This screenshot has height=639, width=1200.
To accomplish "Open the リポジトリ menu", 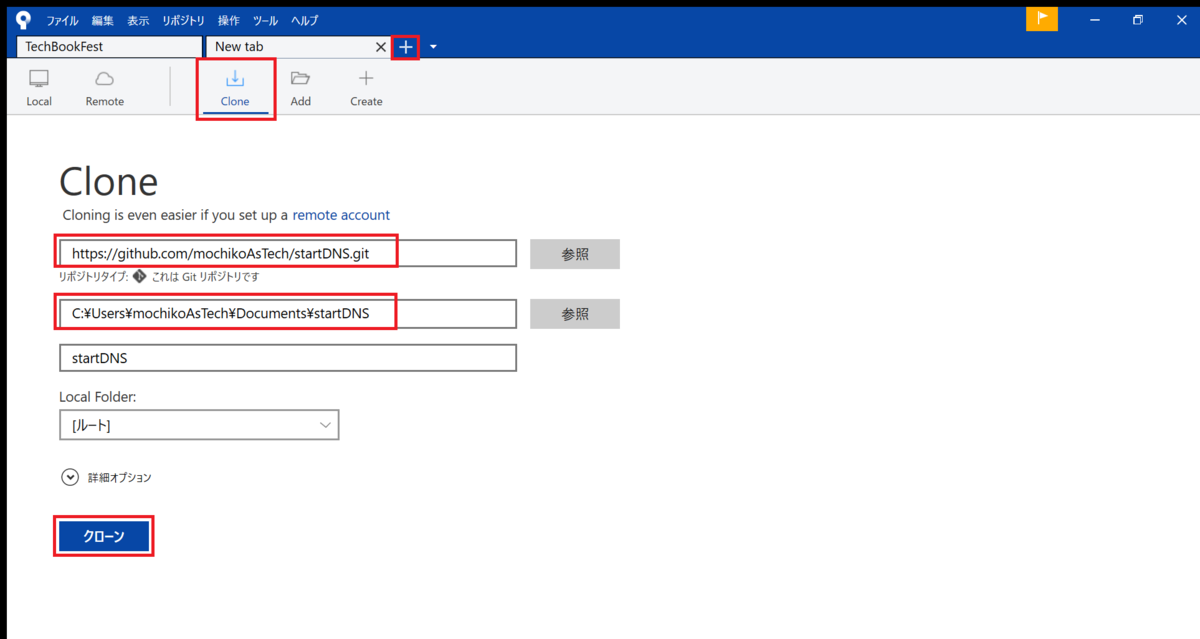I will pos(183,20).
